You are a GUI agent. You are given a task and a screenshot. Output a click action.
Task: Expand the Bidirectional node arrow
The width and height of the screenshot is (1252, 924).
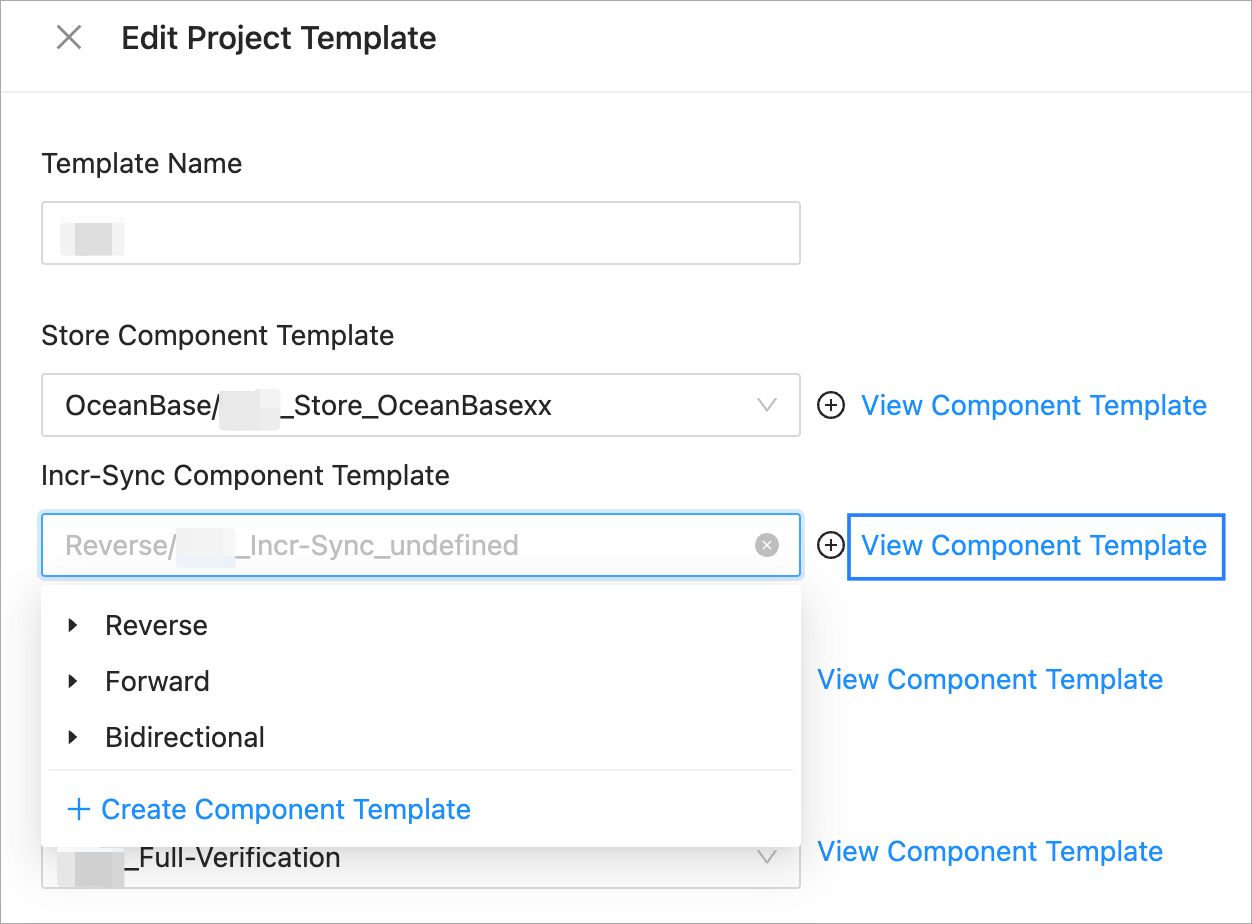point(73,738)
